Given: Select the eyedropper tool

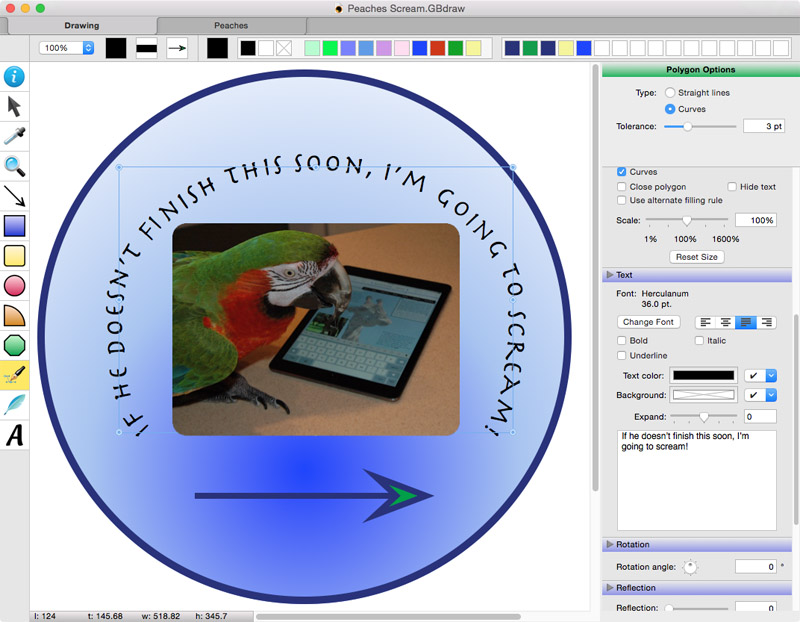Looking at the screenshot, I should (x=14, y=136).
